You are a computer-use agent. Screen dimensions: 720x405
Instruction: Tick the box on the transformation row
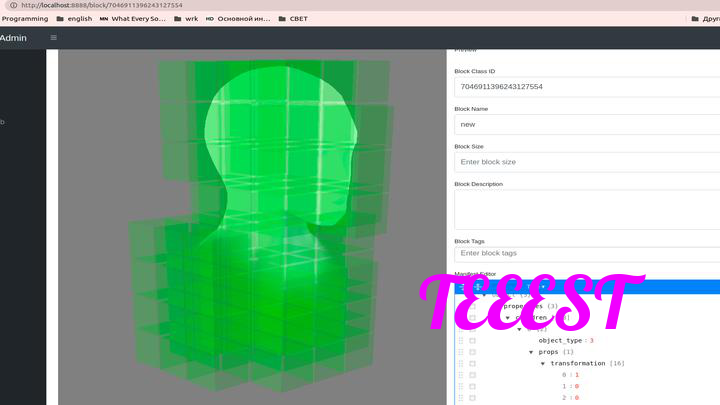point(472,364)
